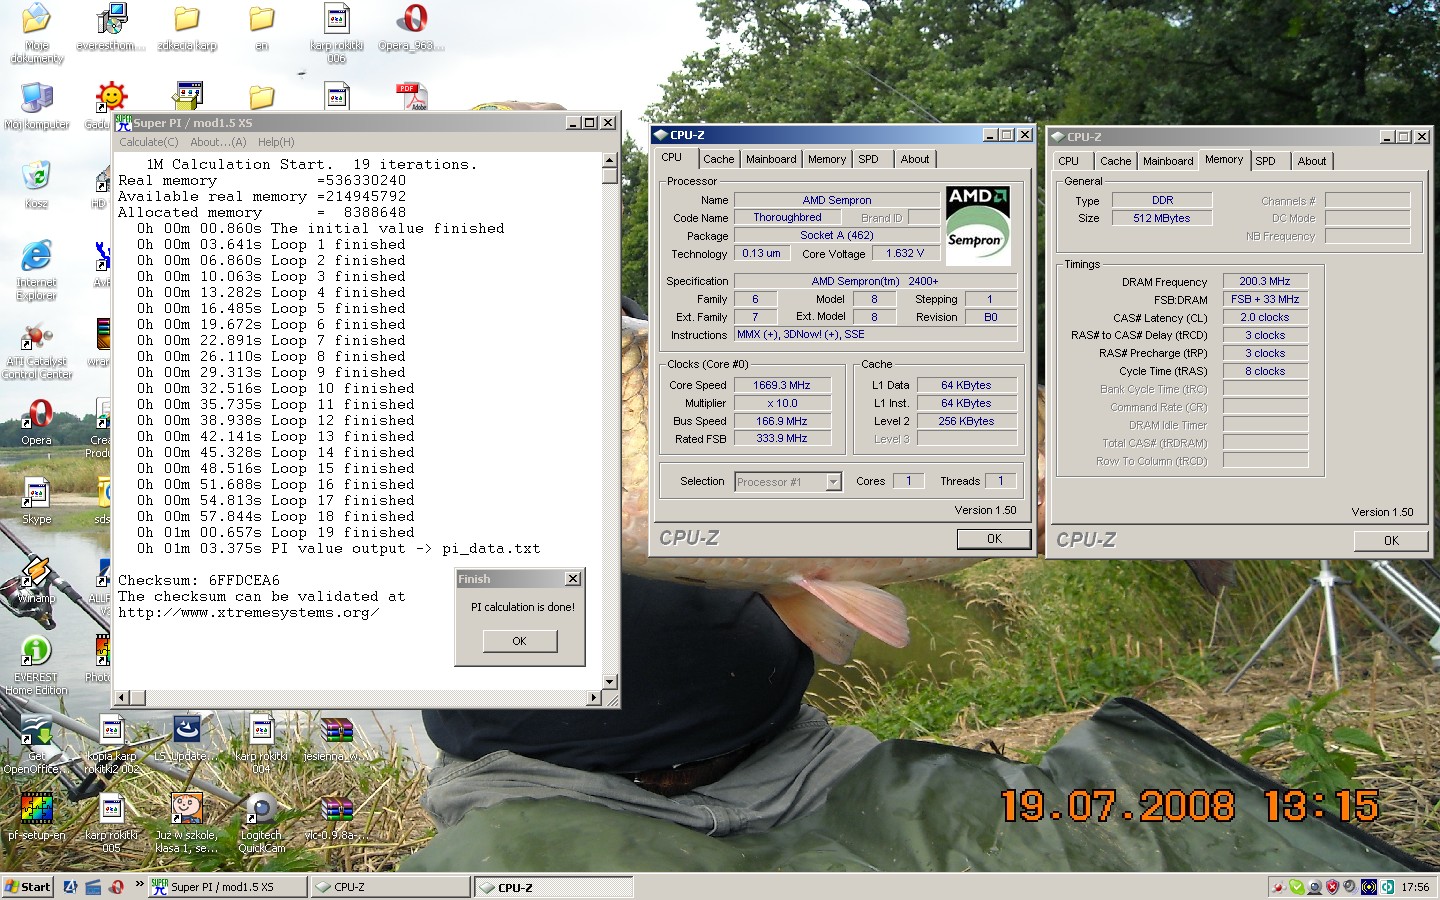Select the Opera_963 installer desktop icon
The width and height of the screenshot is (1440, 900).
click(412, 27)
